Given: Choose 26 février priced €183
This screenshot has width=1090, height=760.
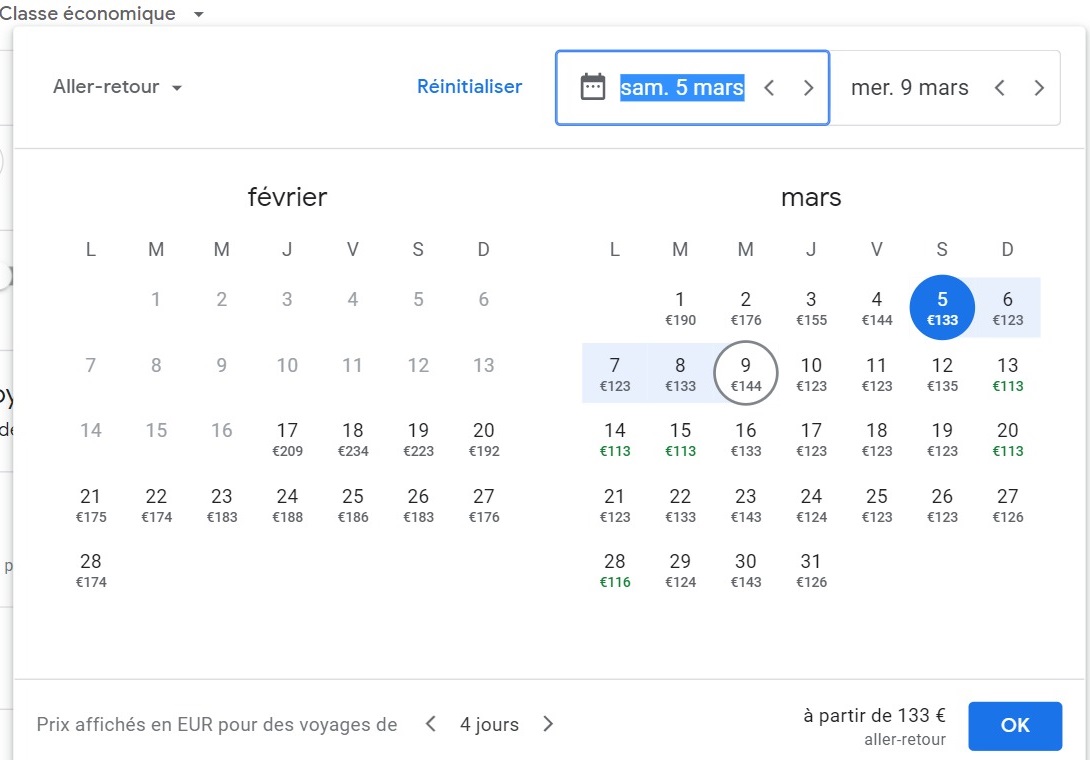Looking at the screenshot, I should [418, 505].
